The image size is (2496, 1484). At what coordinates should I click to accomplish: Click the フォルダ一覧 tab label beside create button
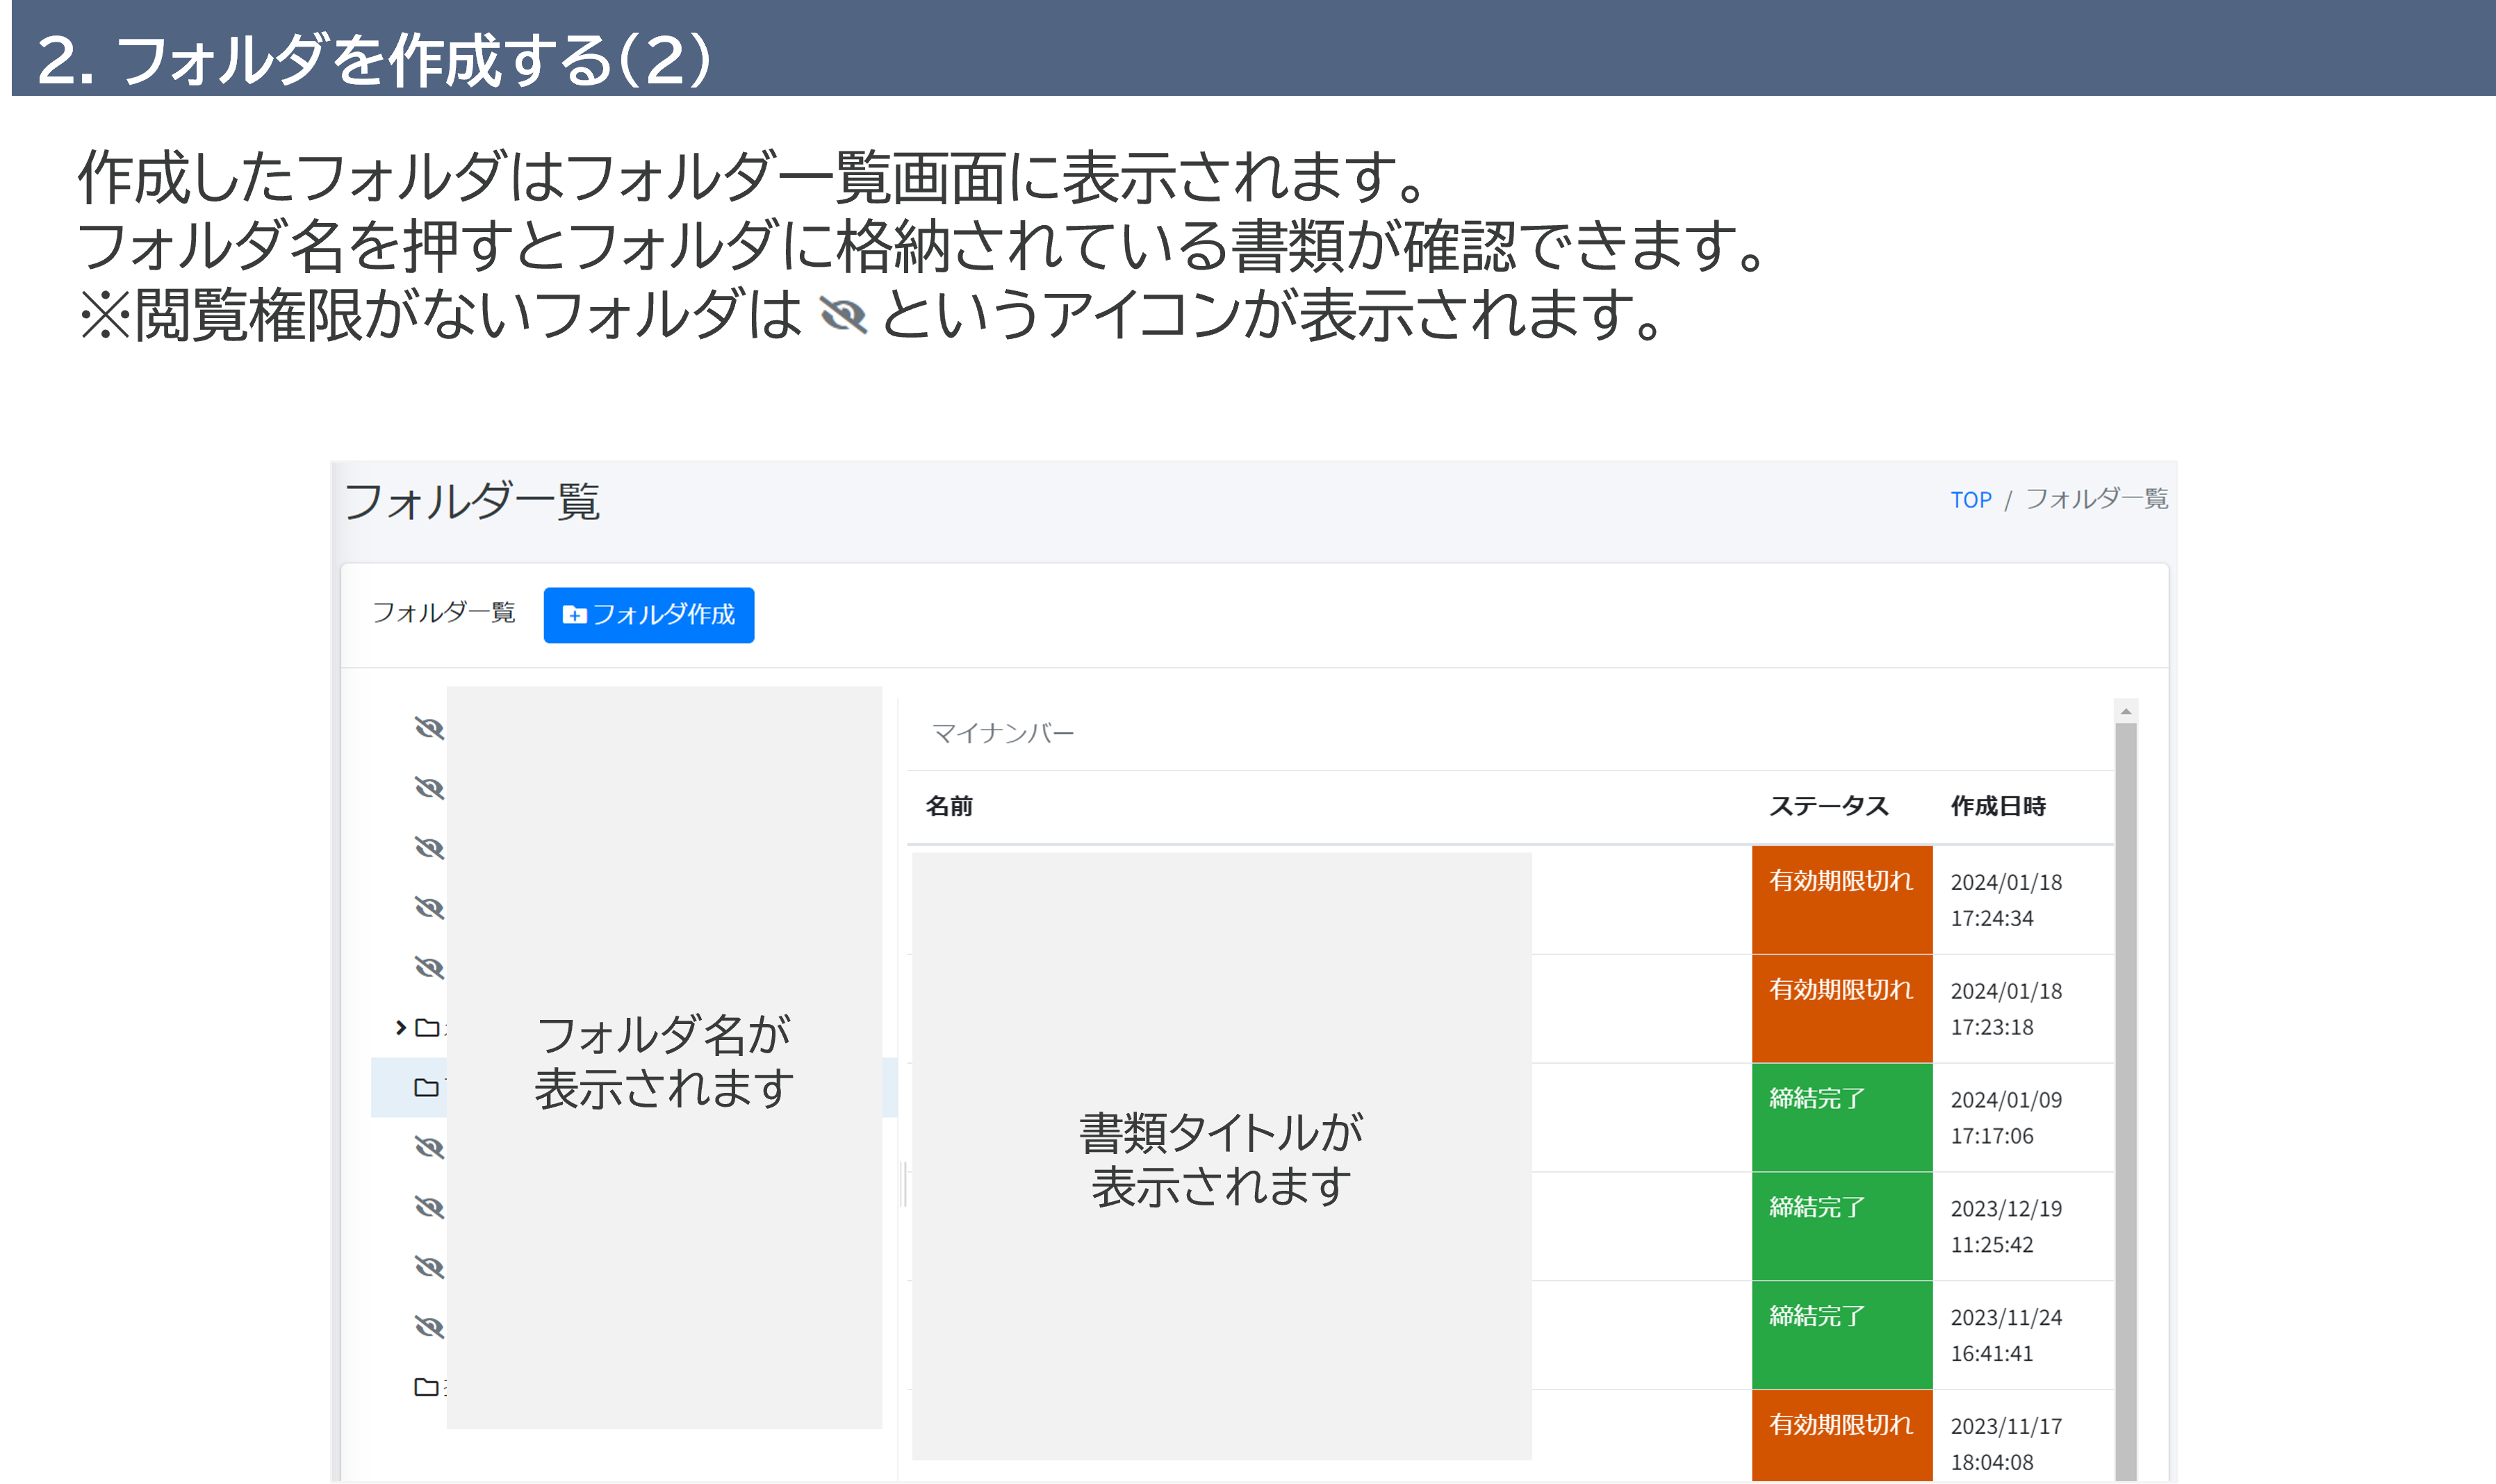(x=444, y=613)
